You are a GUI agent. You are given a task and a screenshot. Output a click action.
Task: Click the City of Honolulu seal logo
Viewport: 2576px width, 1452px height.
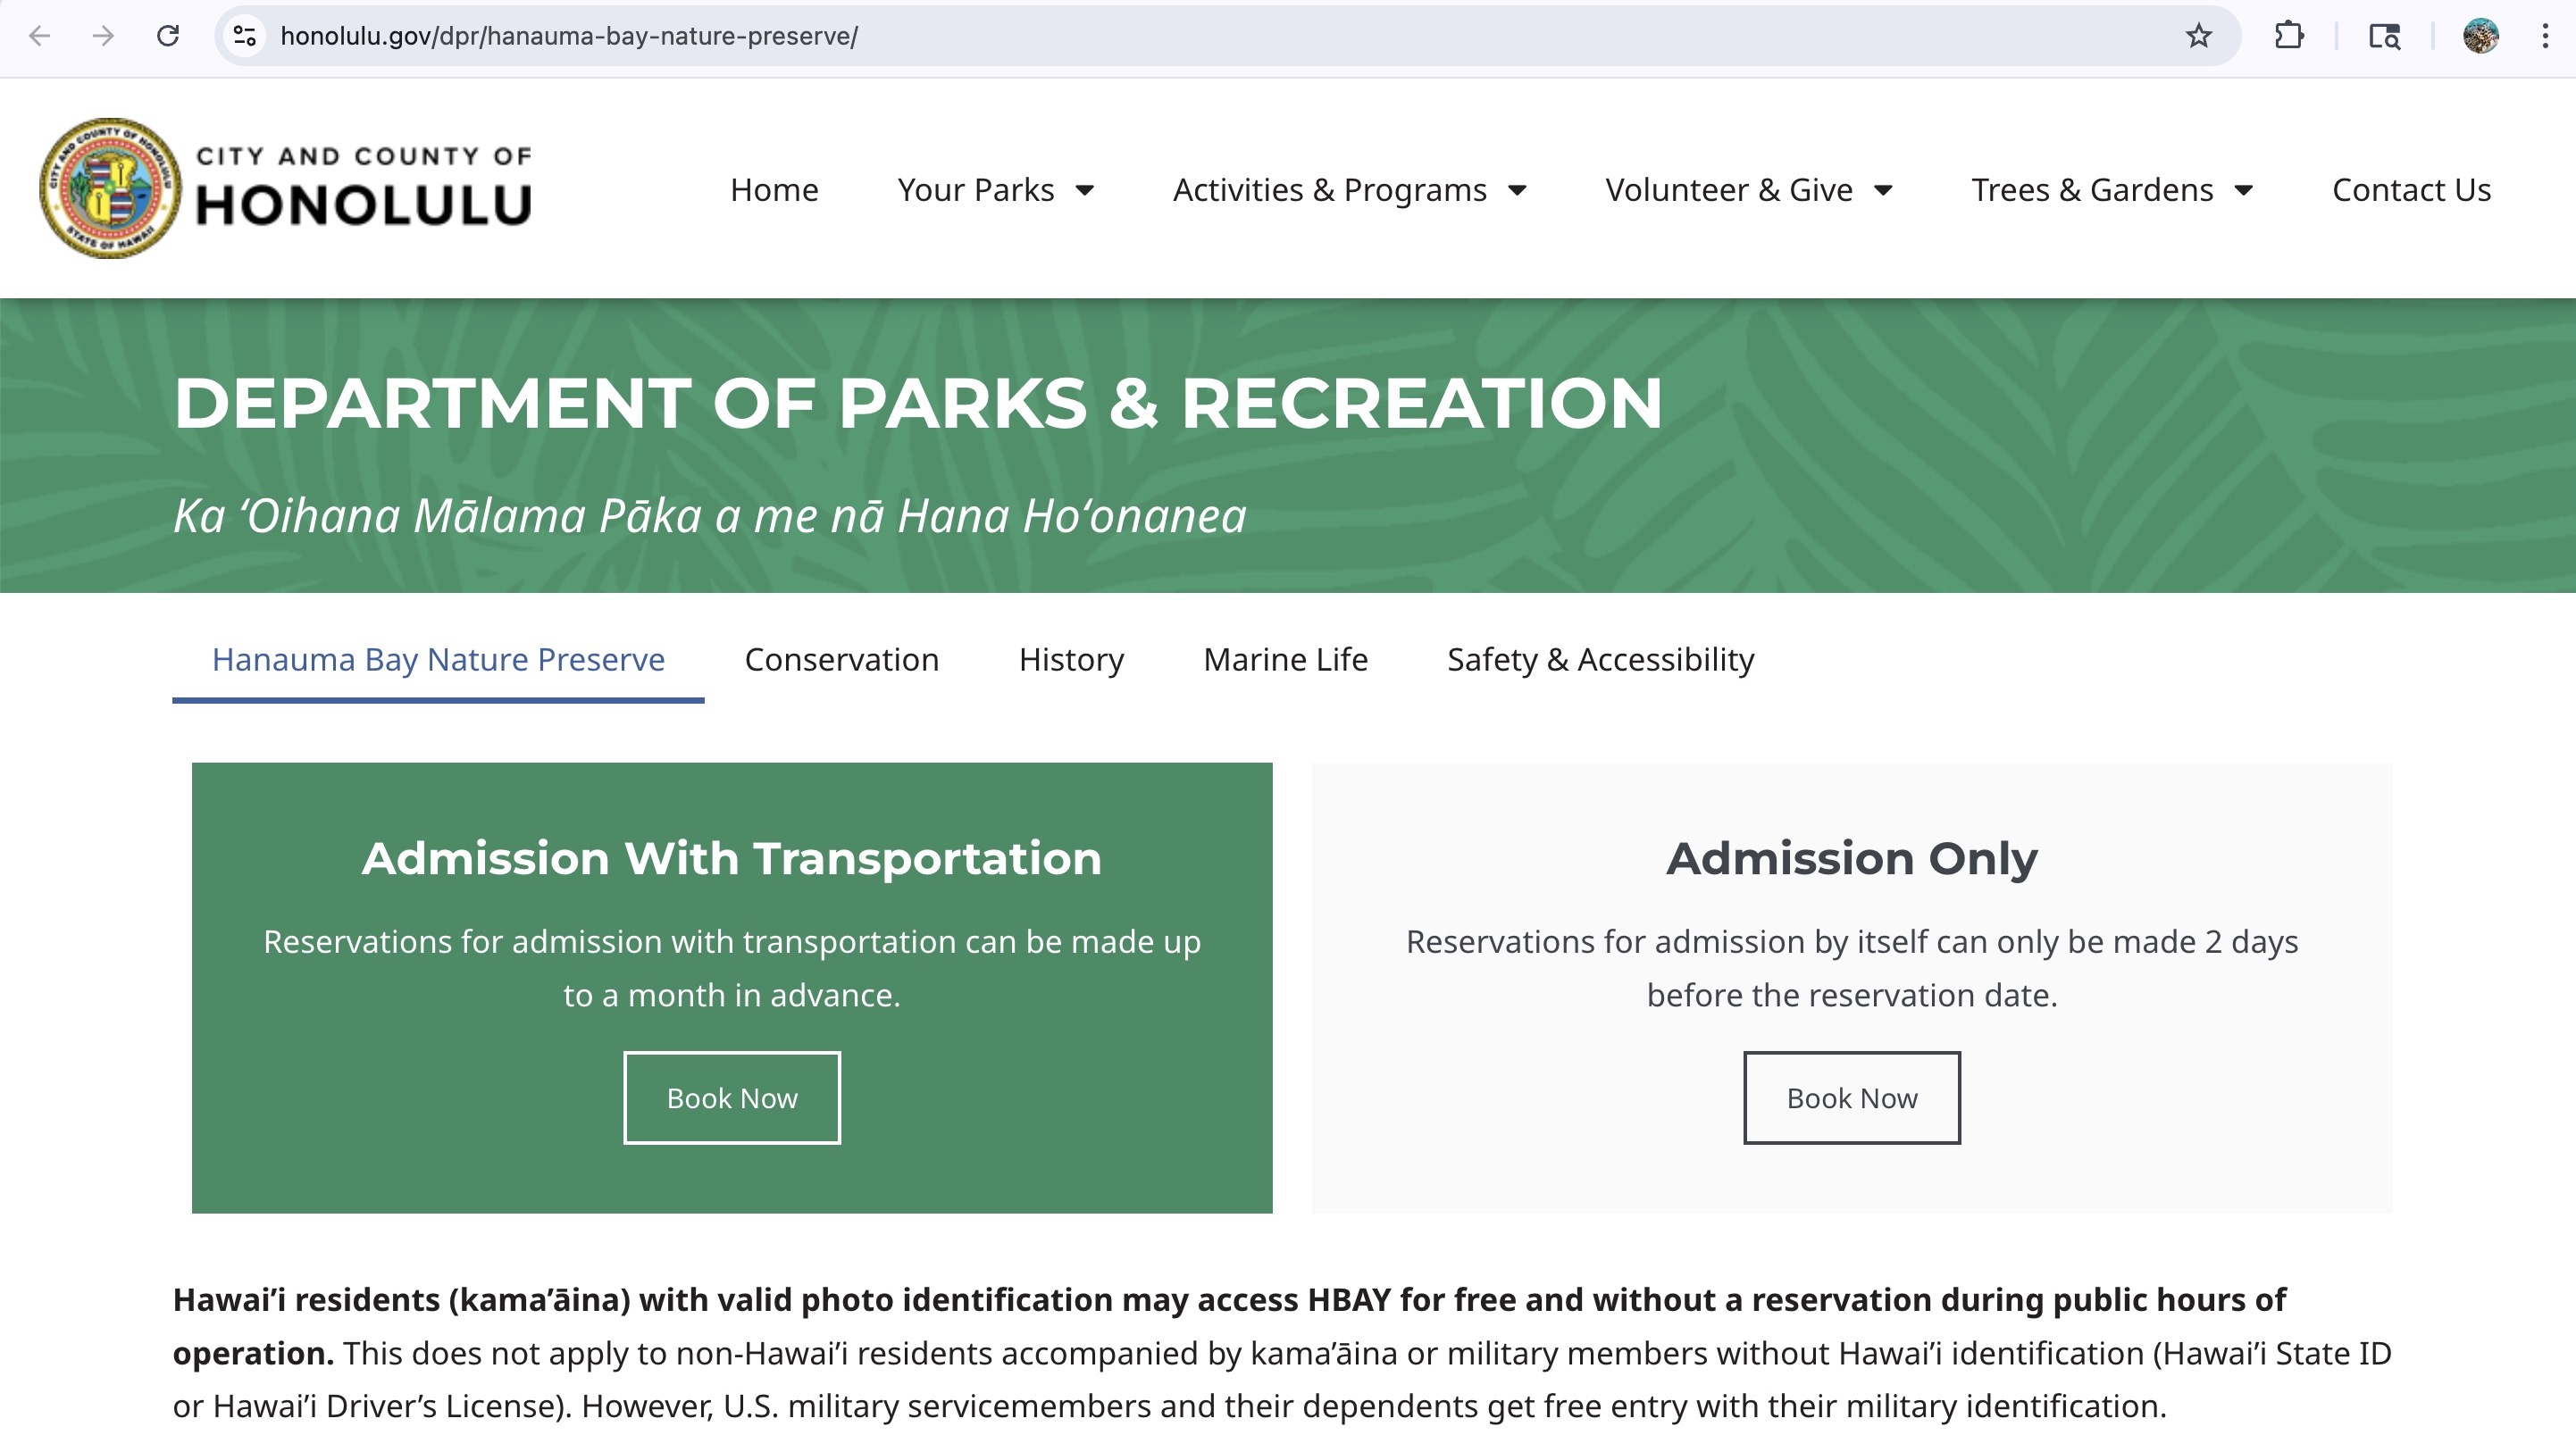point(110,188)
